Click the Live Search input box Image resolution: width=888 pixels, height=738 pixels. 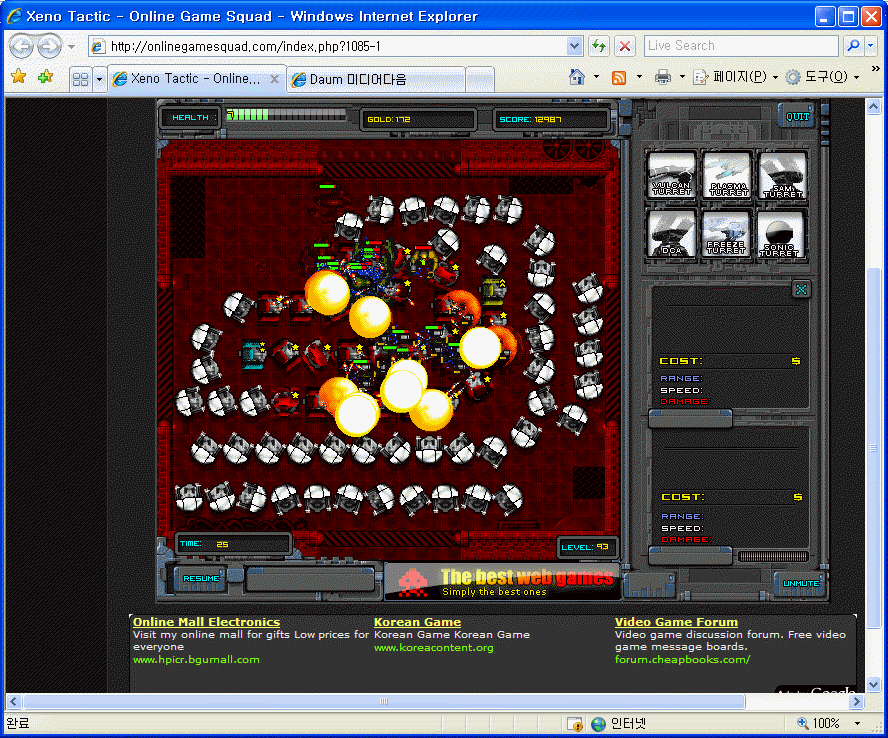click(x=741, y=46)
